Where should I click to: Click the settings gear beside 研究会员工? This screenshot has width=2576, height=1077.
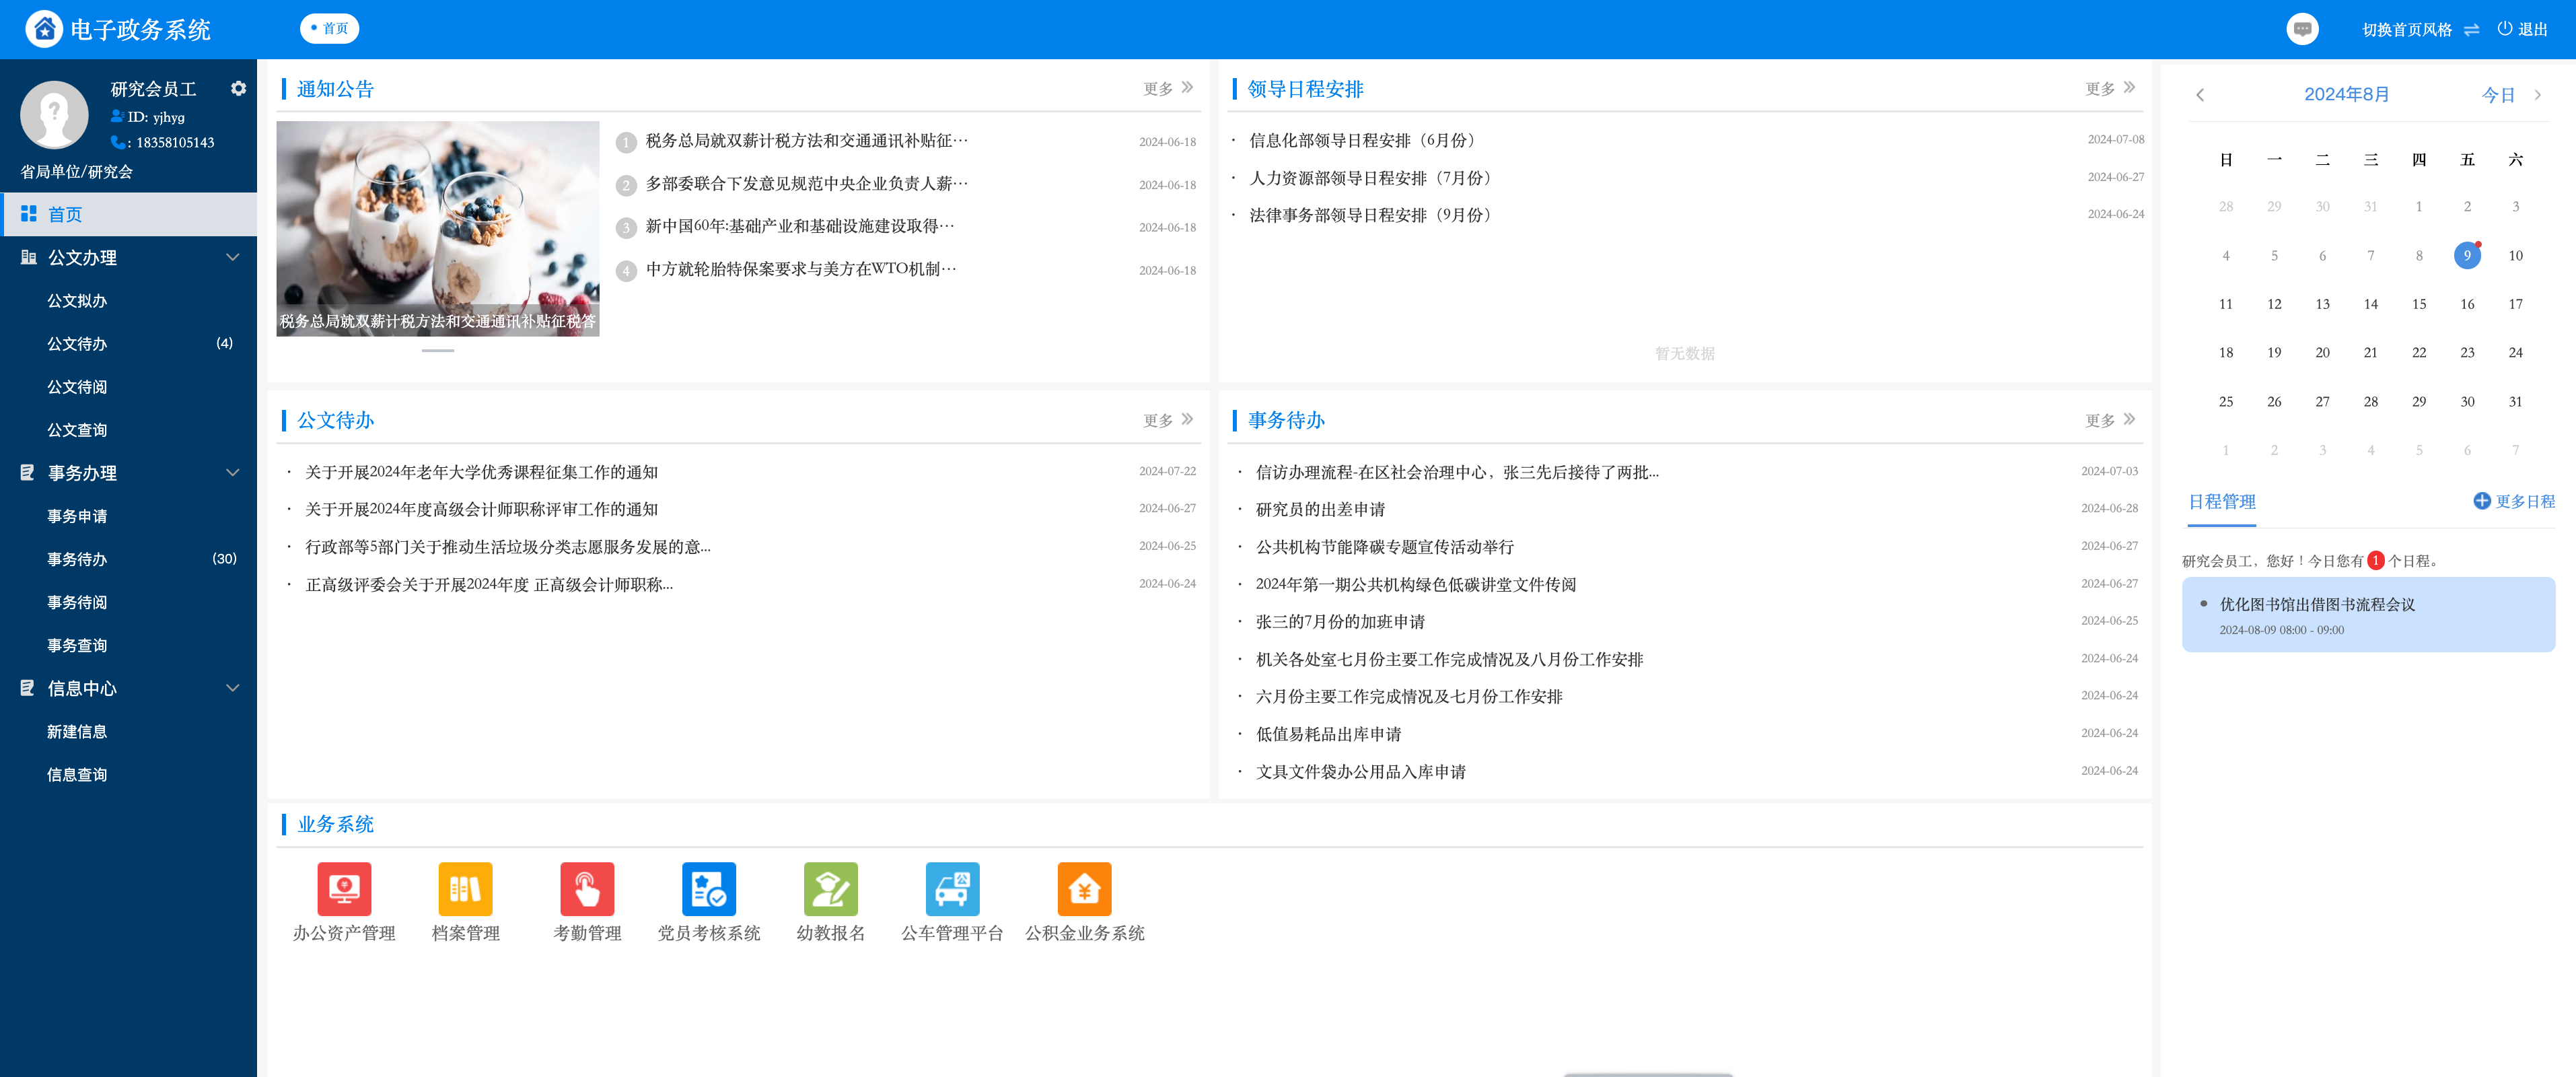(x=238, y=88)
